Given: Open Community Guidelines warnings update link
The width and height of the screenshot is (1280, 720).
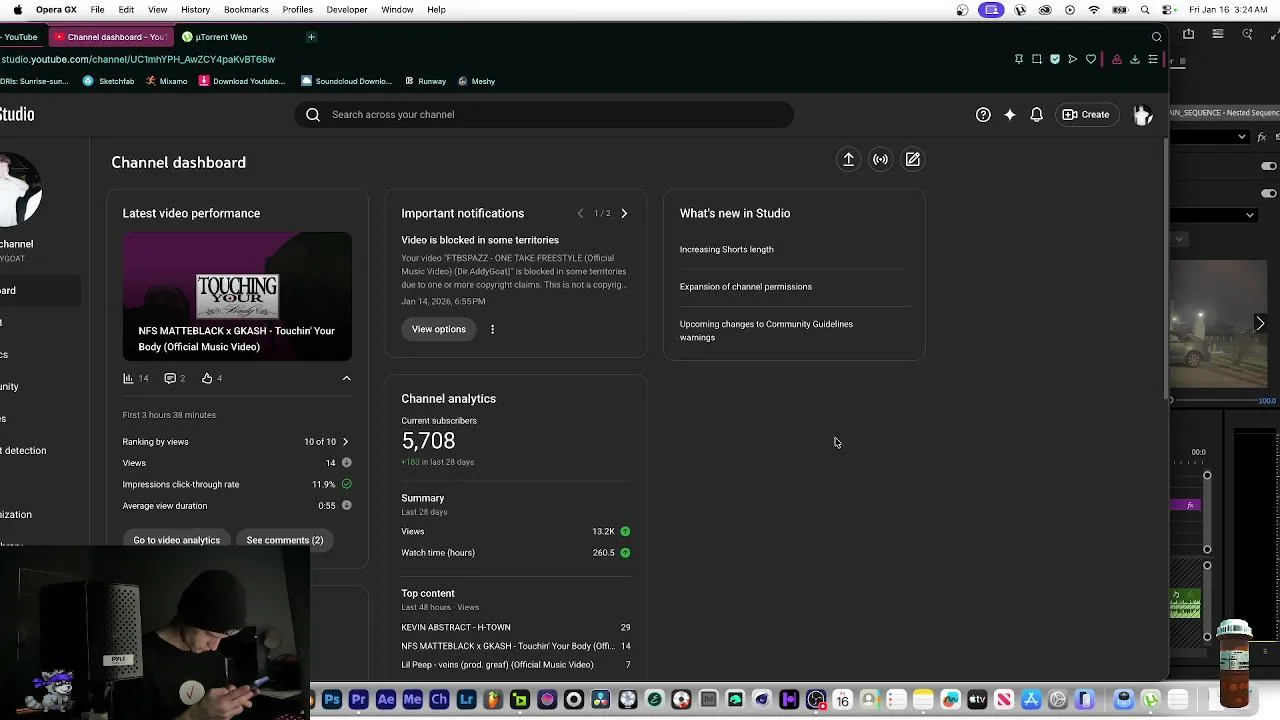Looking at the screenshot, I should pos(766,331).
